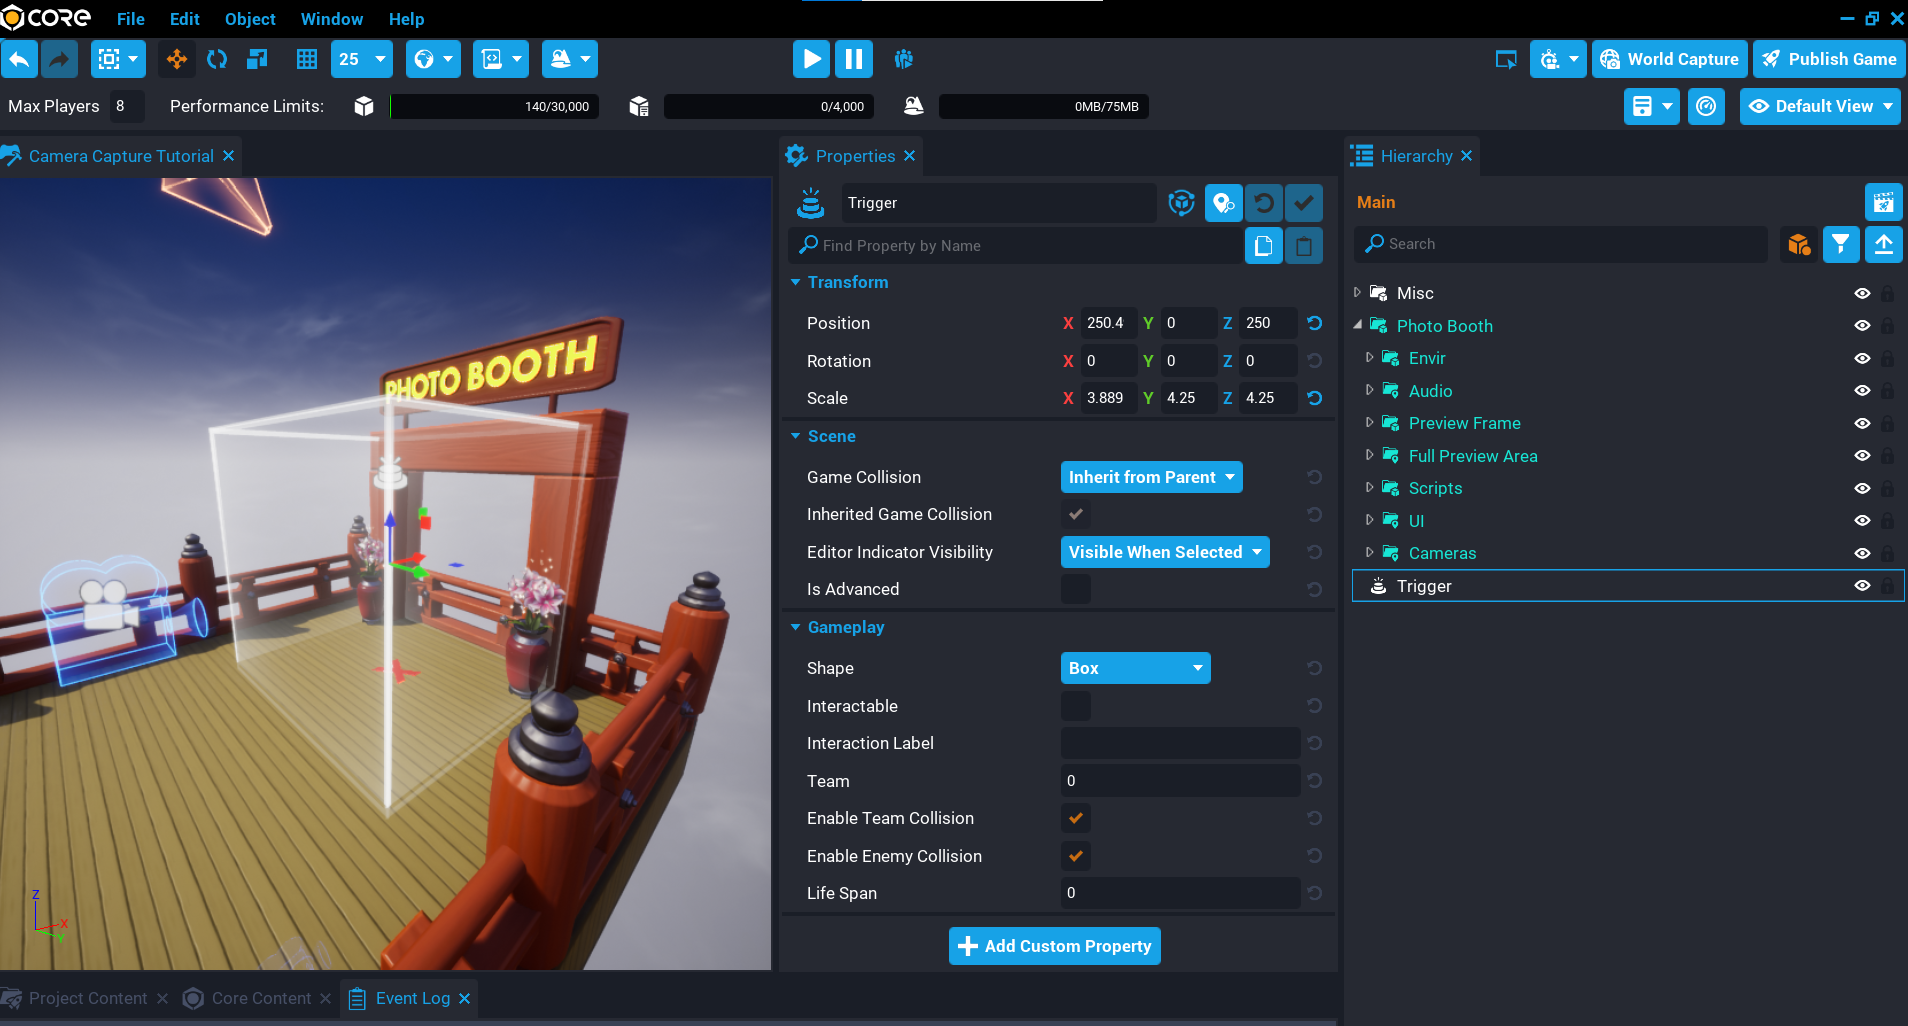This screenshot has width=1908, height=1026.
Task: Click the hierarchy filter funnel icon
Action: [1841, 244]
